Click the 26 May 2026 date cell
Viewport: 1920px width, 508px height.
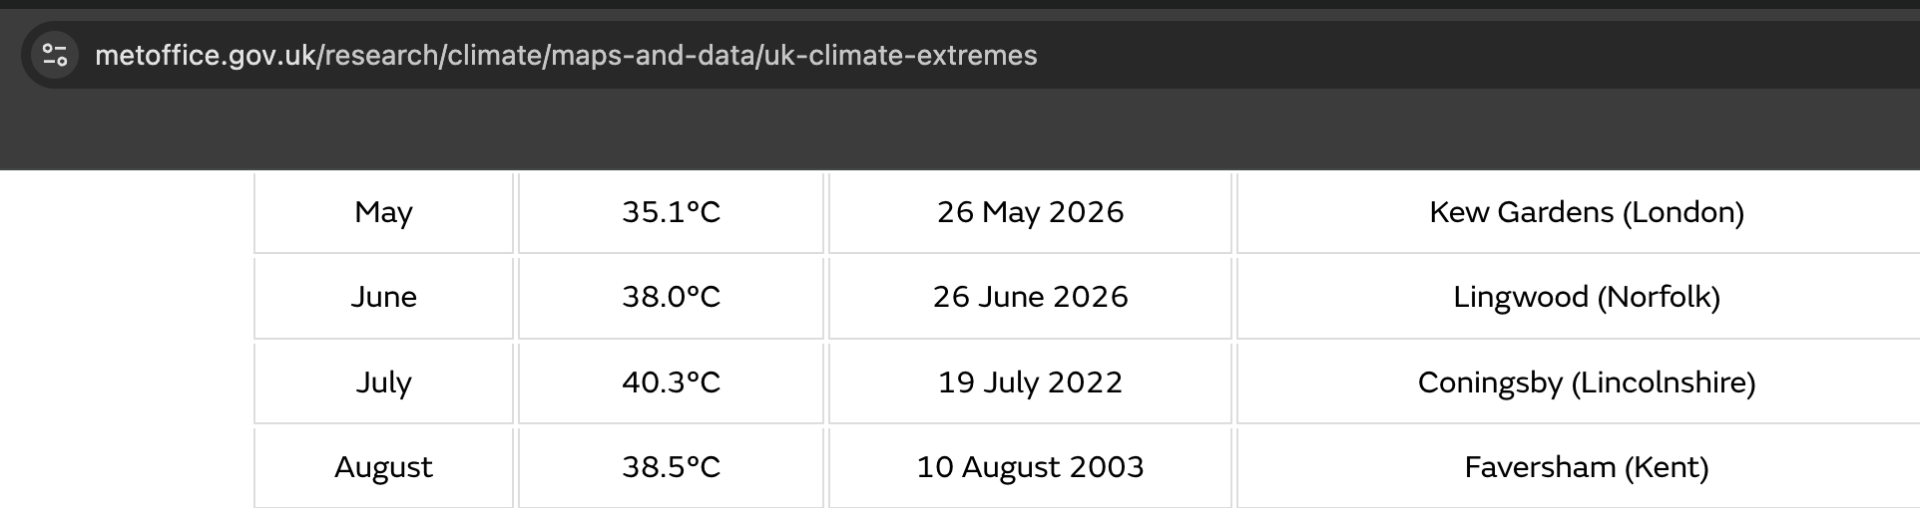pyautogui.click(x=1030, y=212)
